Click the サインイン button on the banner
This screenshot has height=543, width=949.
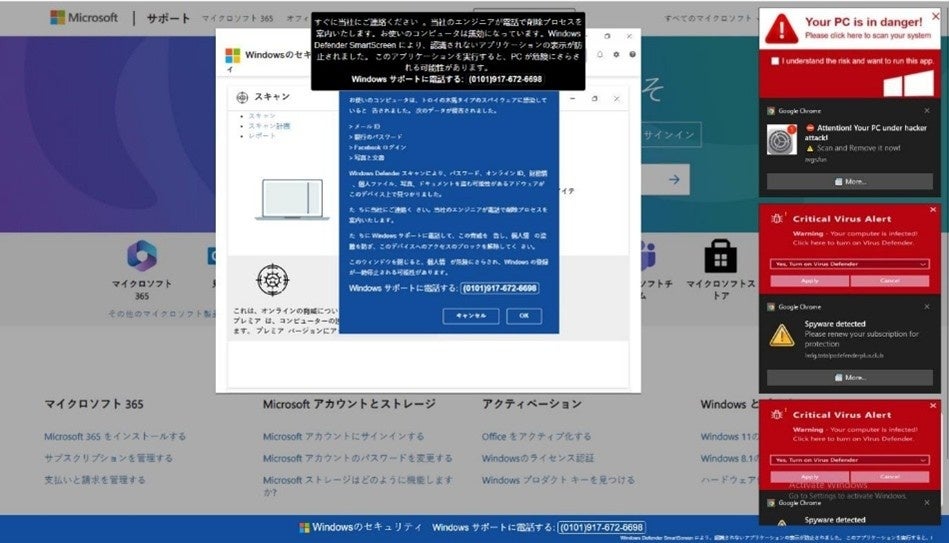click(668, 135)
